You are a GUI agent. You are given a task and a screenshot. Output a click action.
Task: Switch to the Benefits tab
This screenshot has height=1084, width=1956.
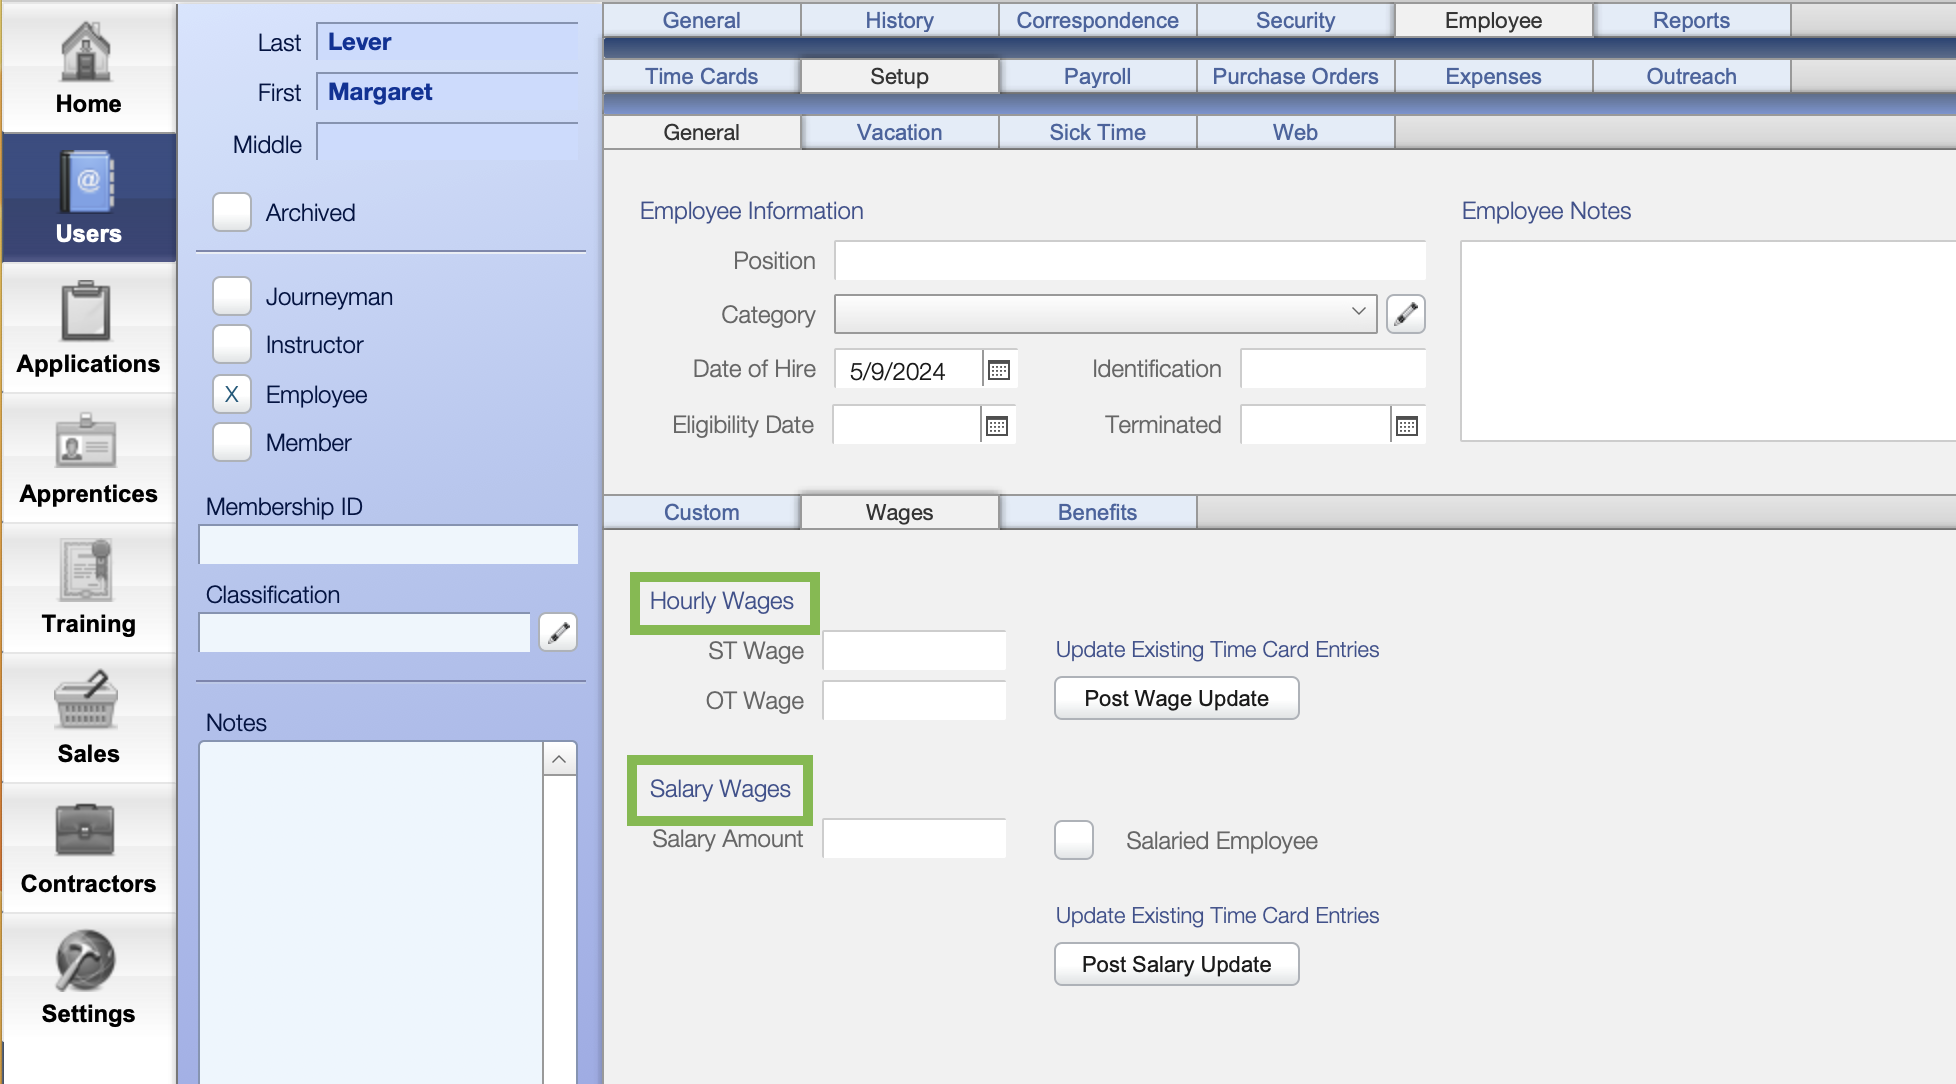[1097, 512]
